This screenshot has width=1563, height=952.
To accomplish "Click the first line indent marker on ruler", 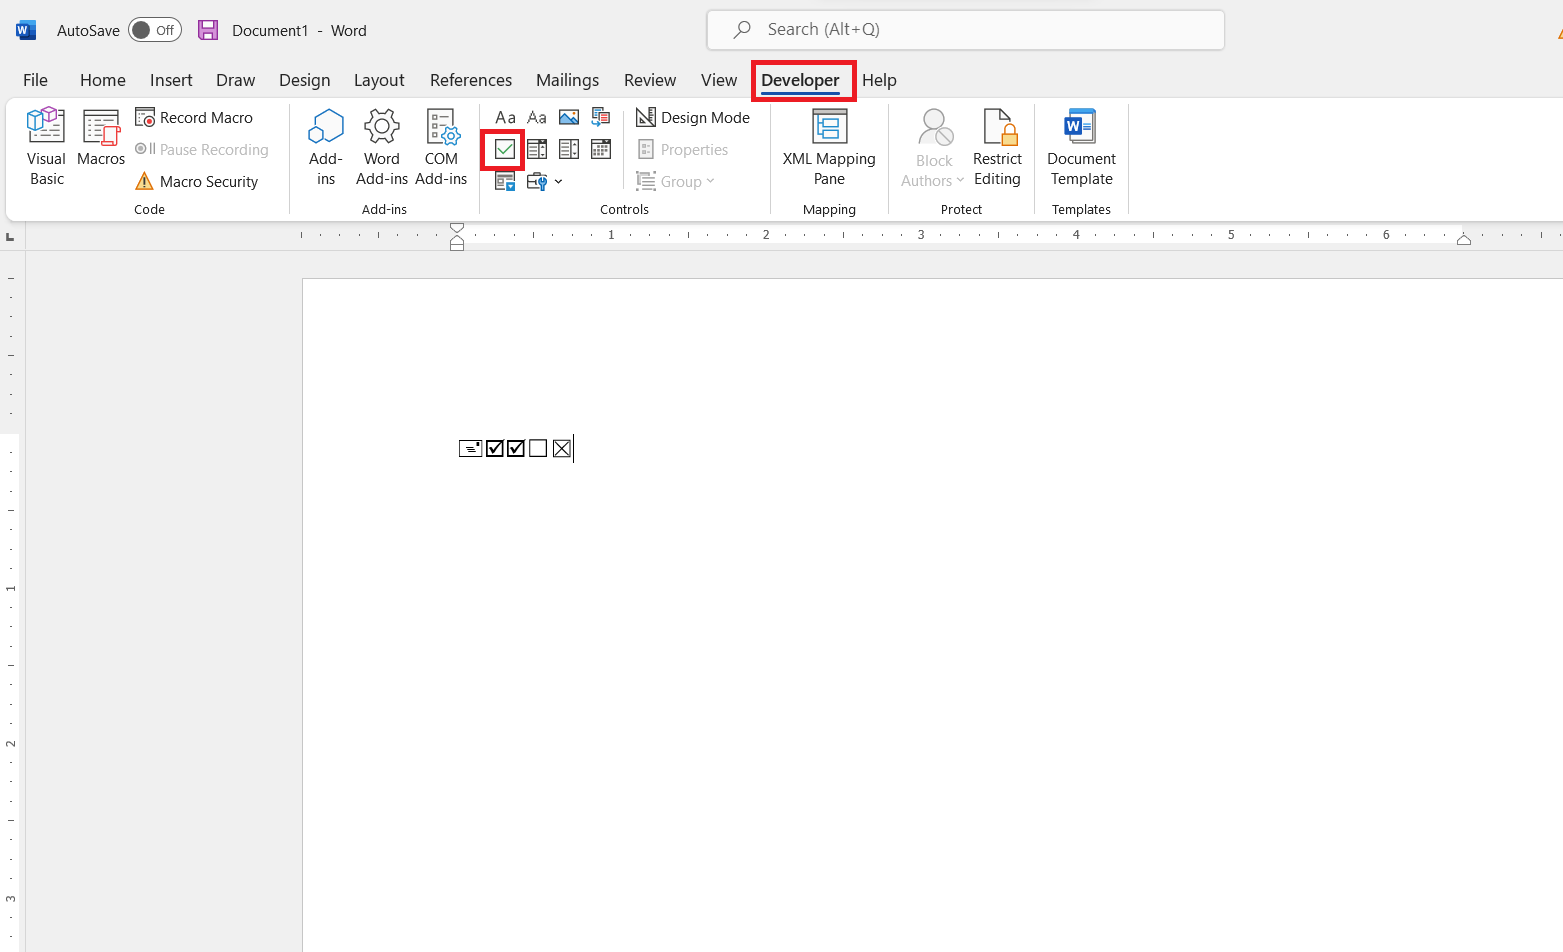I will [x=457, y=228].
